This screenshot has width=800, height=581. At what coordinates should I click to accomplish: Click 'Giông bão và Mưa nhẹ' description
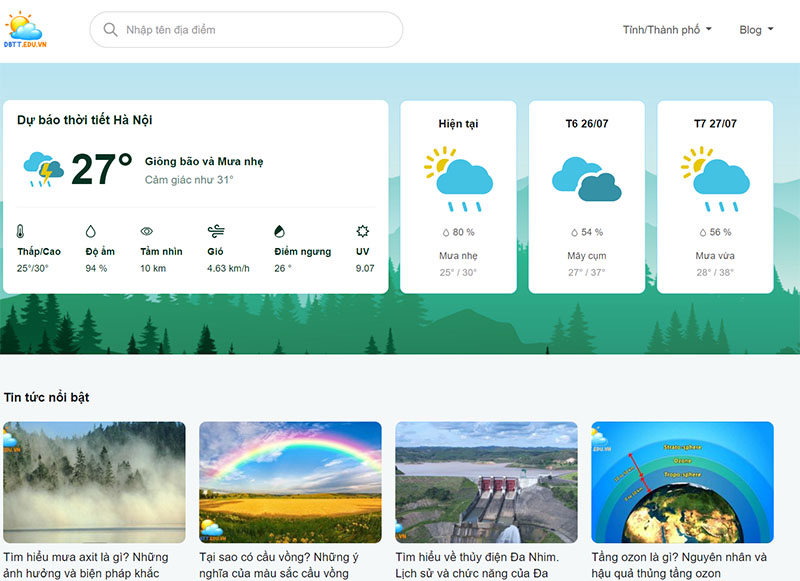coord(204,162)
